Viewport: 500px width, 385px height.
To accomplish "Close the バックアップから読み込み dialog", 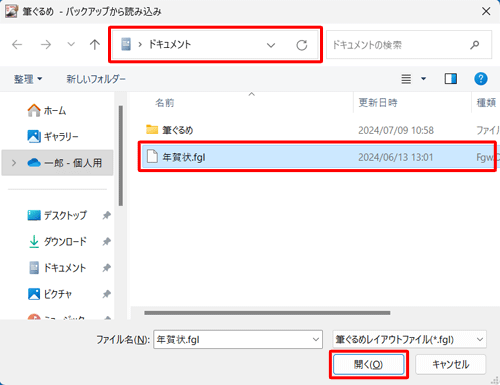I will click(x=486, y=11).
